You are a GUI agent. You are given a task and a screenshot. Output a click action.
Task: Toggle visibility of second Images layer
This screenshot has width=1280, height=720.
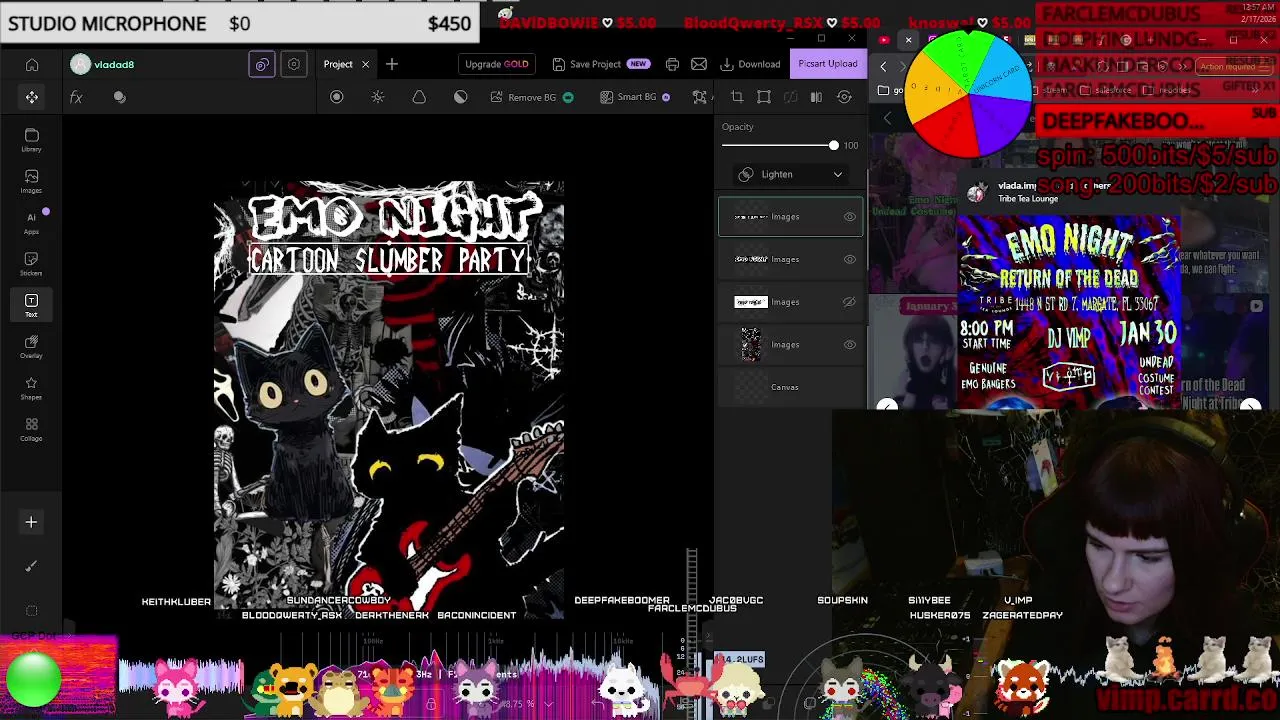click(849, 260)
